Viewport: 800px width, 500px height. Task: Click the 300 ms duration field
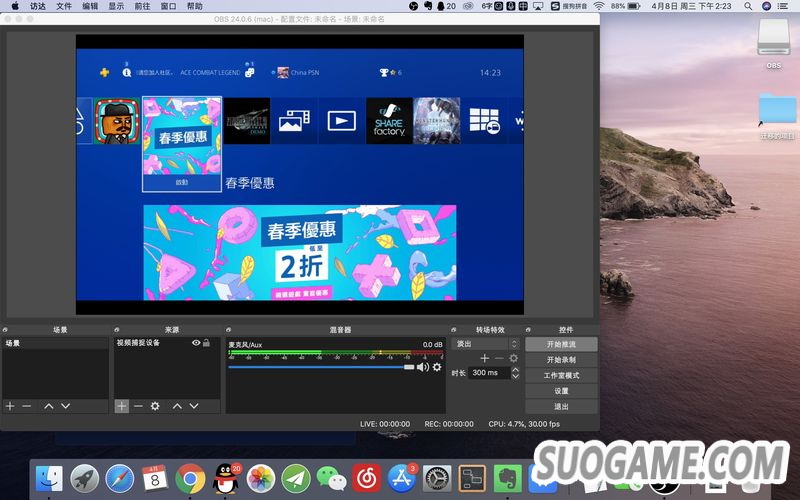[x=489, y=373]
